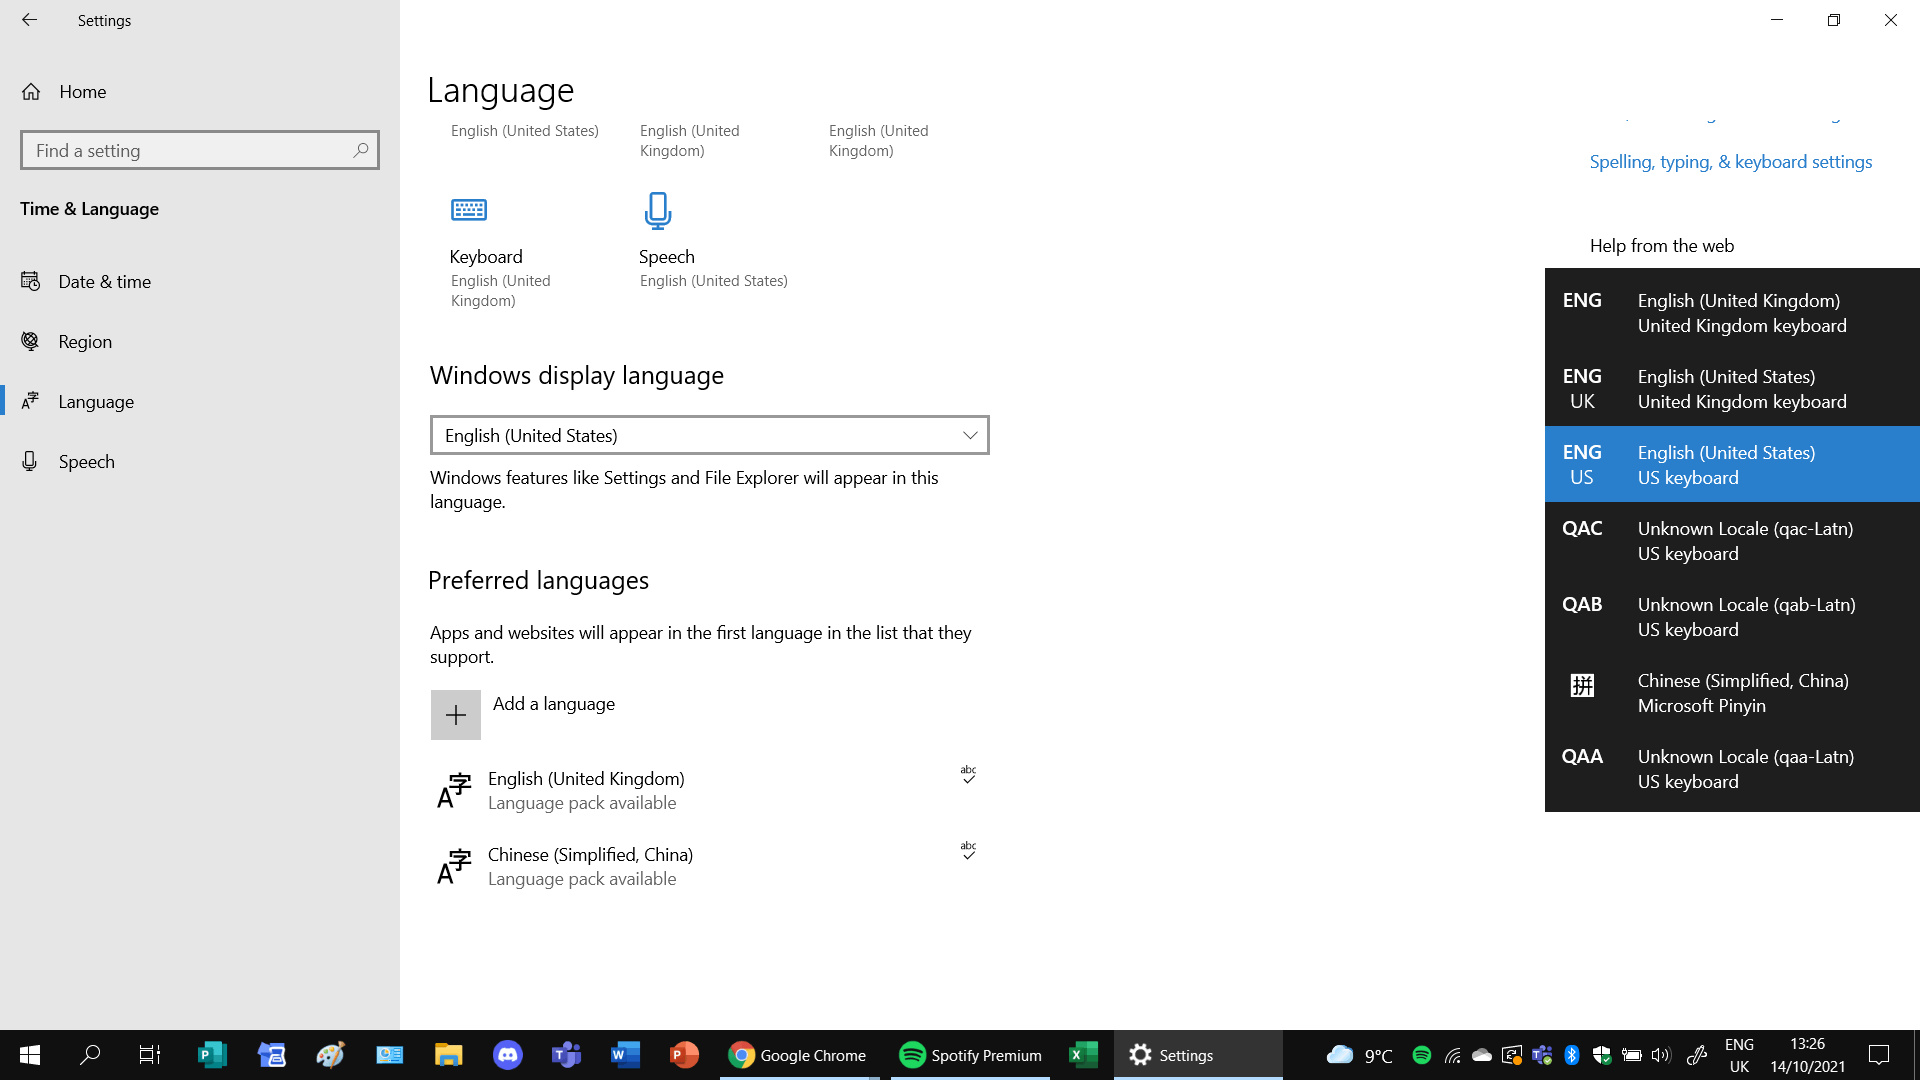Expand the Windows display language dropdown
Image resolution: width=1920 pixels, height=1080 pixels.
click(x=709, y=435)
